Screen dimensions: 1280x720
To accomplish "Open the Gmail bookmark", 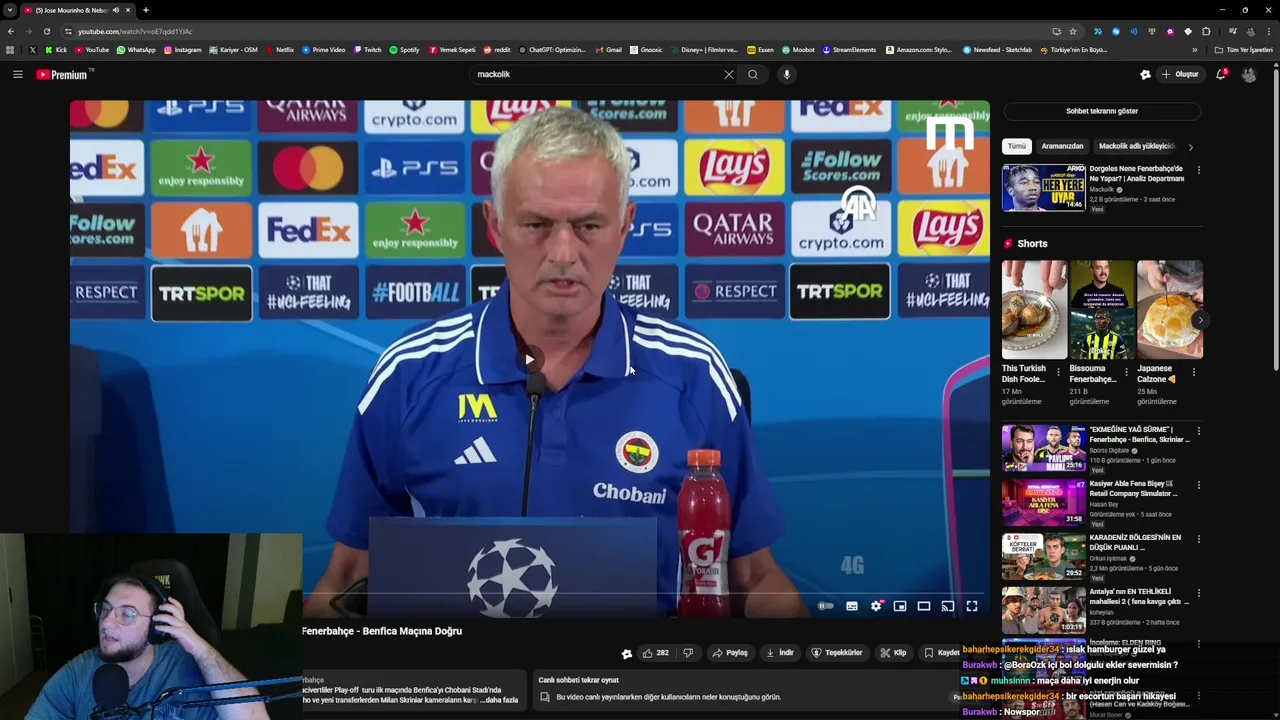I will pyautogui.click(x=608, y=49).
